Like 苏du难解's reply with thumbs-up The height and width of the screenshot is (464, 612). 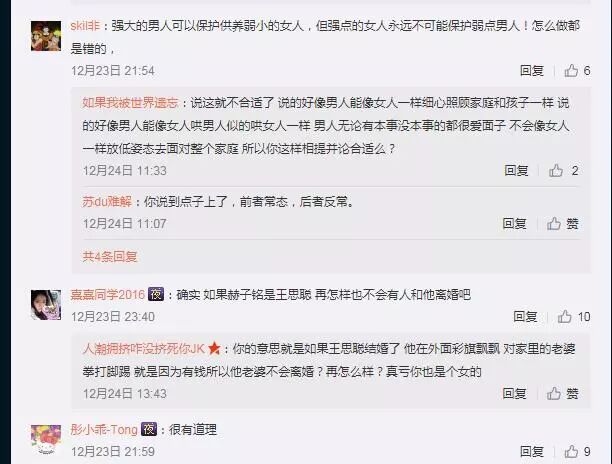[x=562, y=224]
